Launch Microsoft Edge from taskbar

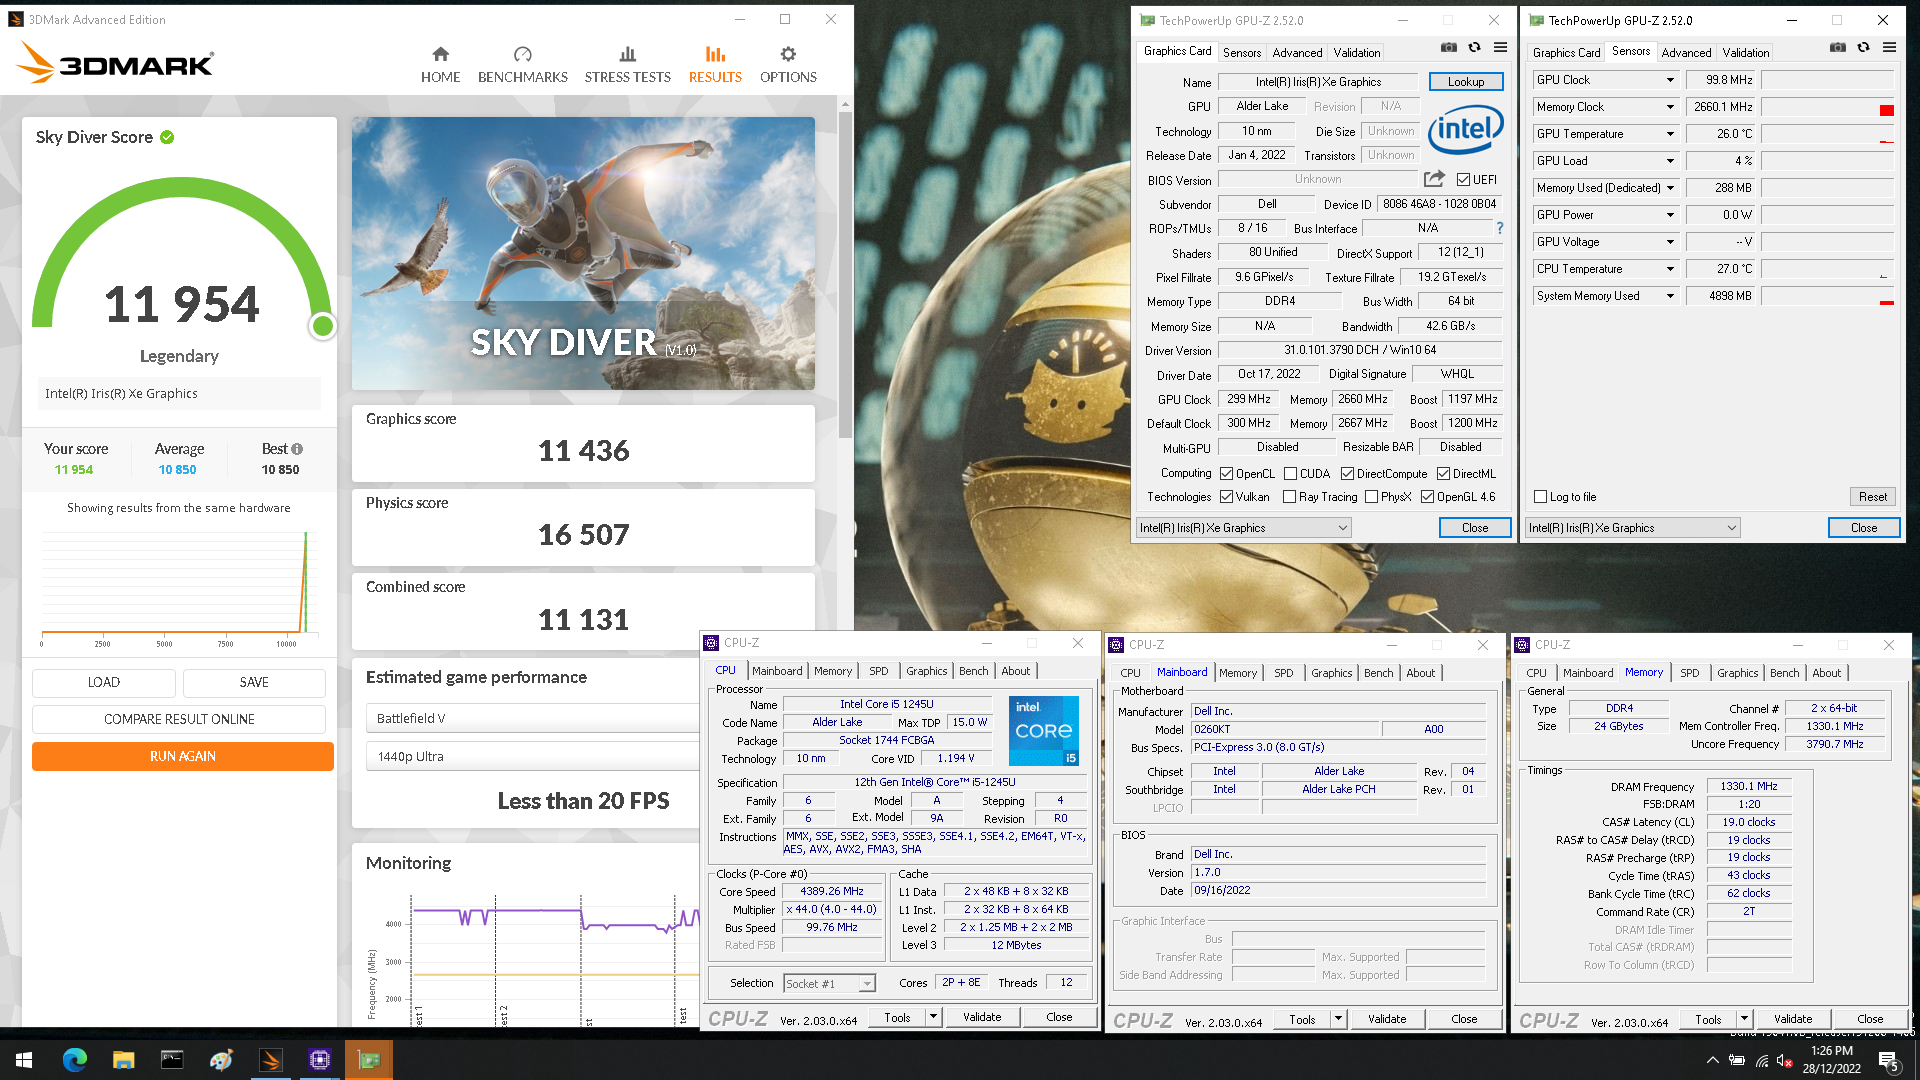coord(75,1060)
